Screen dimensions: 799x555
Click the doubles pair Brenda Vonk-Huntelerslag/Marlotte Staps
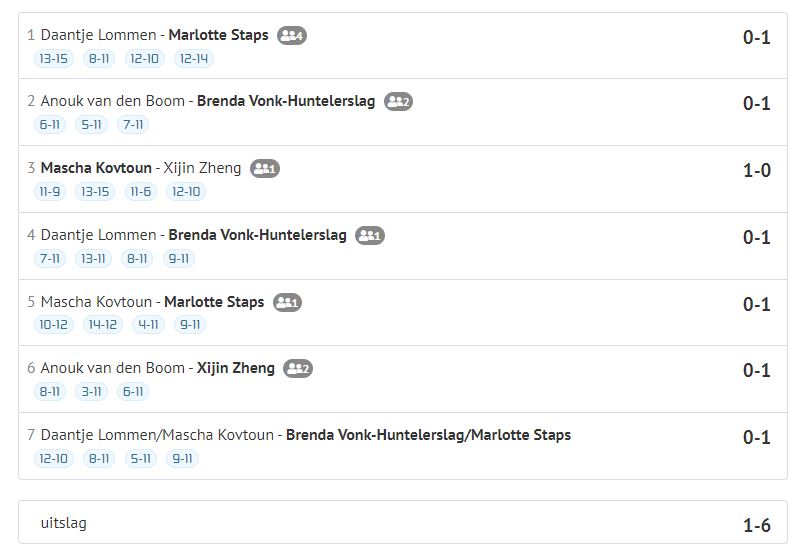point(429,435)
